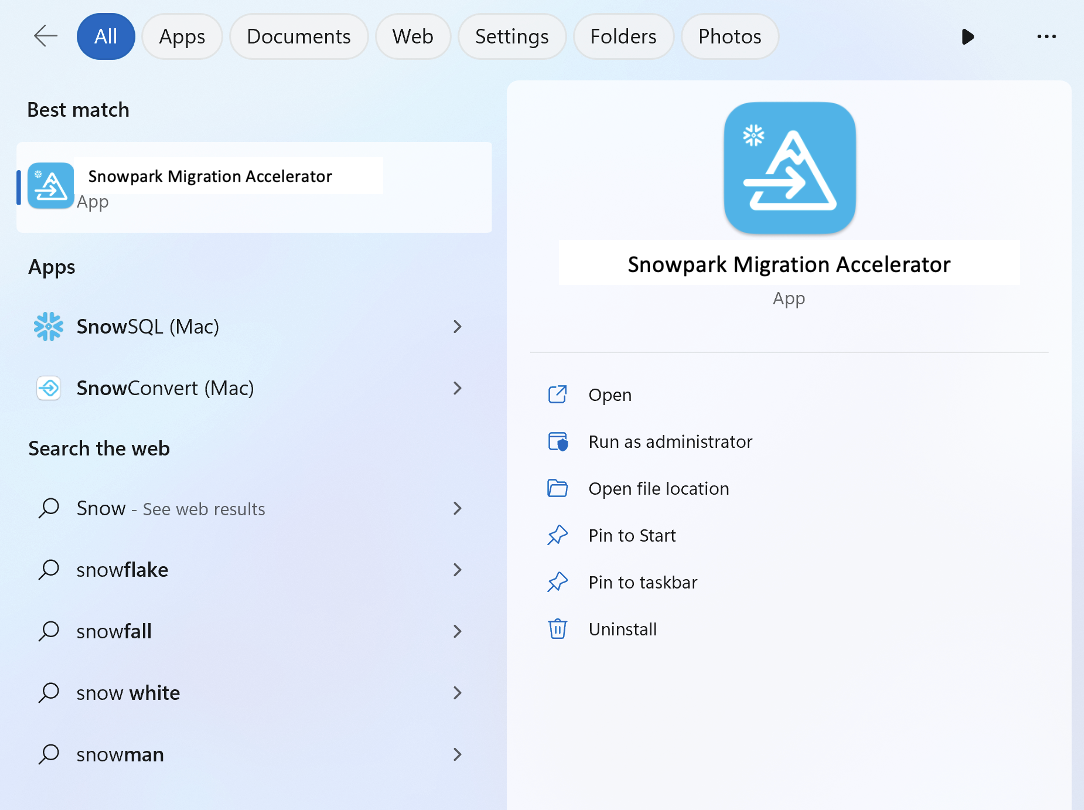Image resolution: width=1084 pixels, height=810 pixels.
Task: Open the ellipsis options menu
Action: [1046, 36]
